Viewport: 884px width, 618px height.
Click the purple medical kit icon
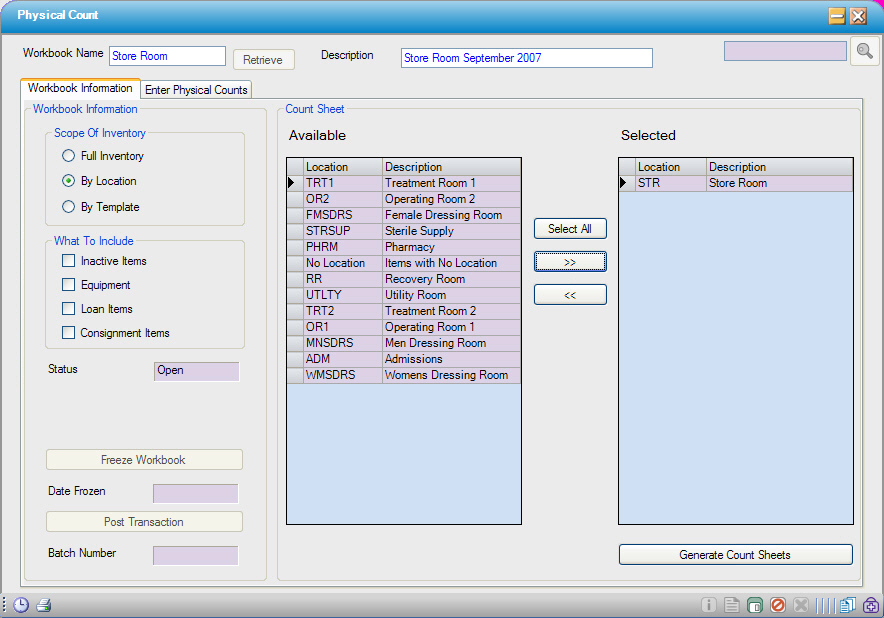(871, 605)
